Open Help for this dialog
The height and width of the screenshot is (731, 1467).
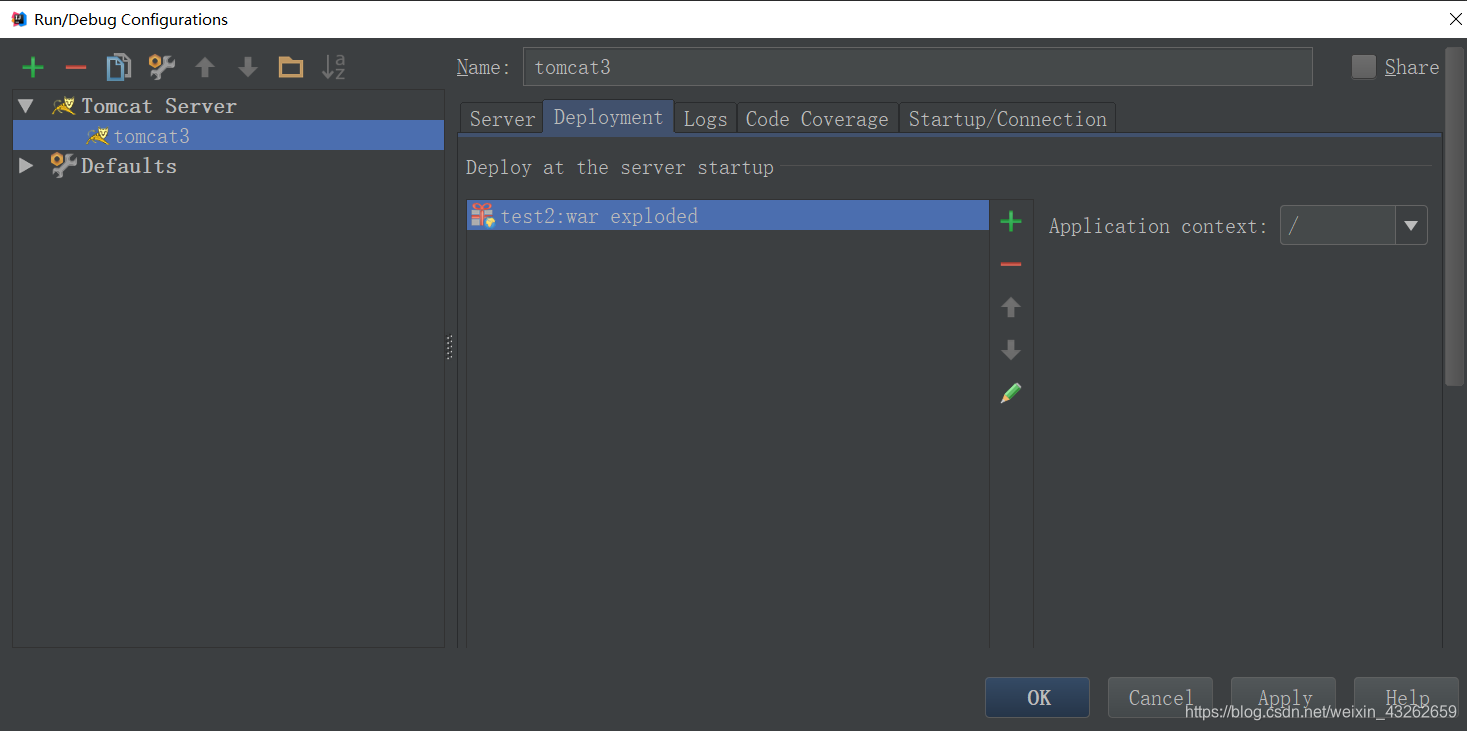pyautogui.click(x=1406, y=697)
